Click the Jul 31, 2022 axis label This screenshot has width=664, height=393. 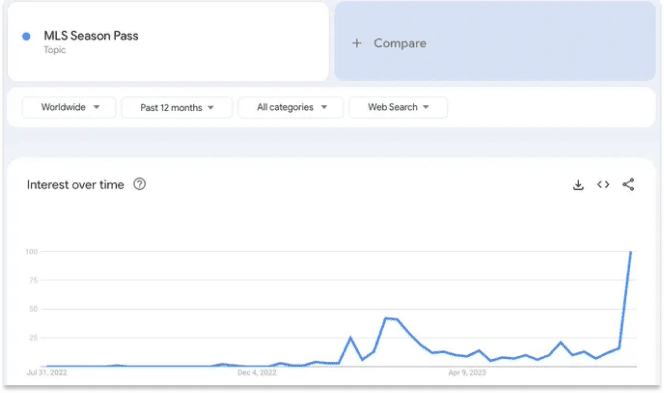[47, 373]
